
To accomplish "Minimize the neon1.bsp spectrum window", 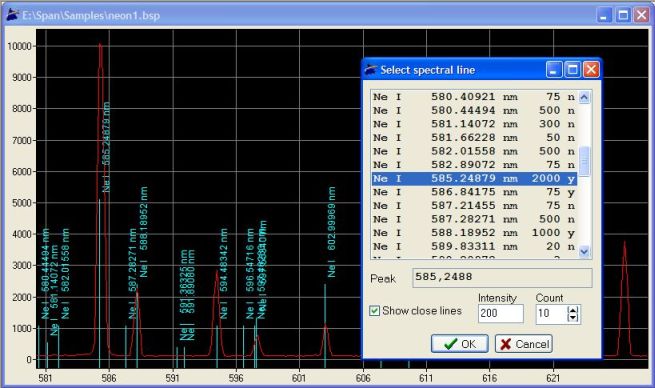I will click(x=604, y=15).
